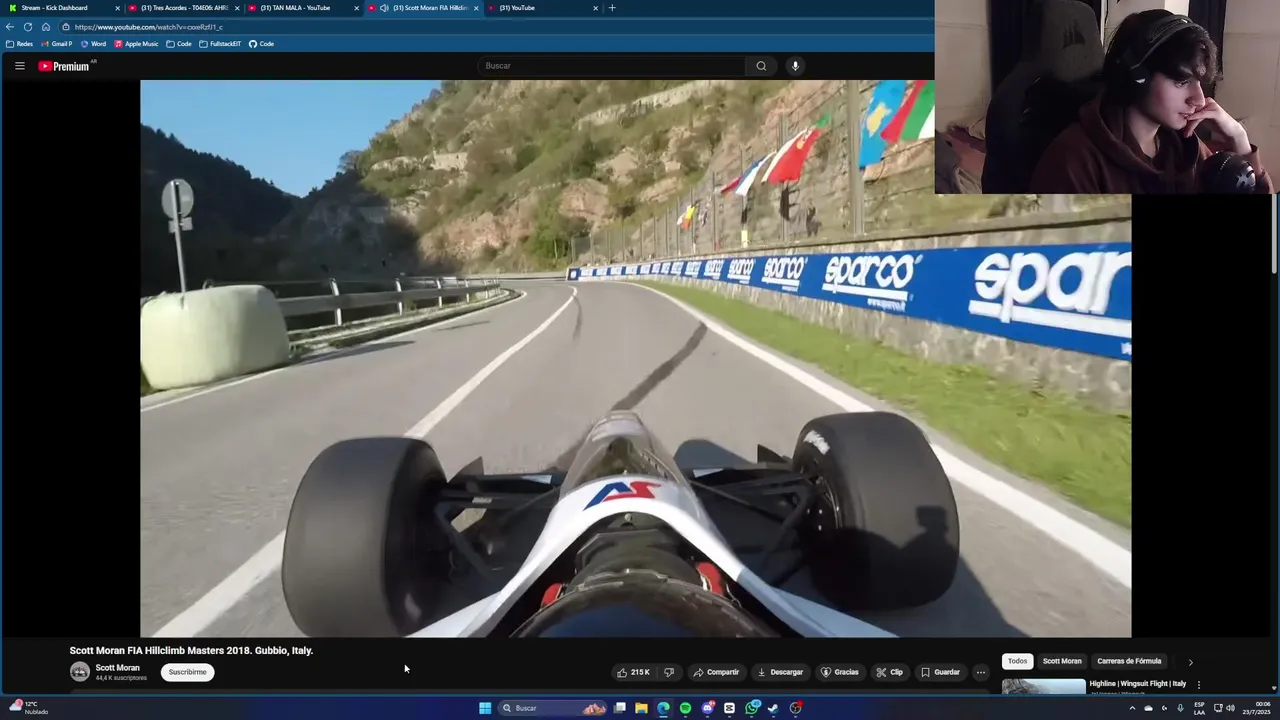
Task: Open the FullstackEIT bookmarks folder
Action: pos(221,44)
